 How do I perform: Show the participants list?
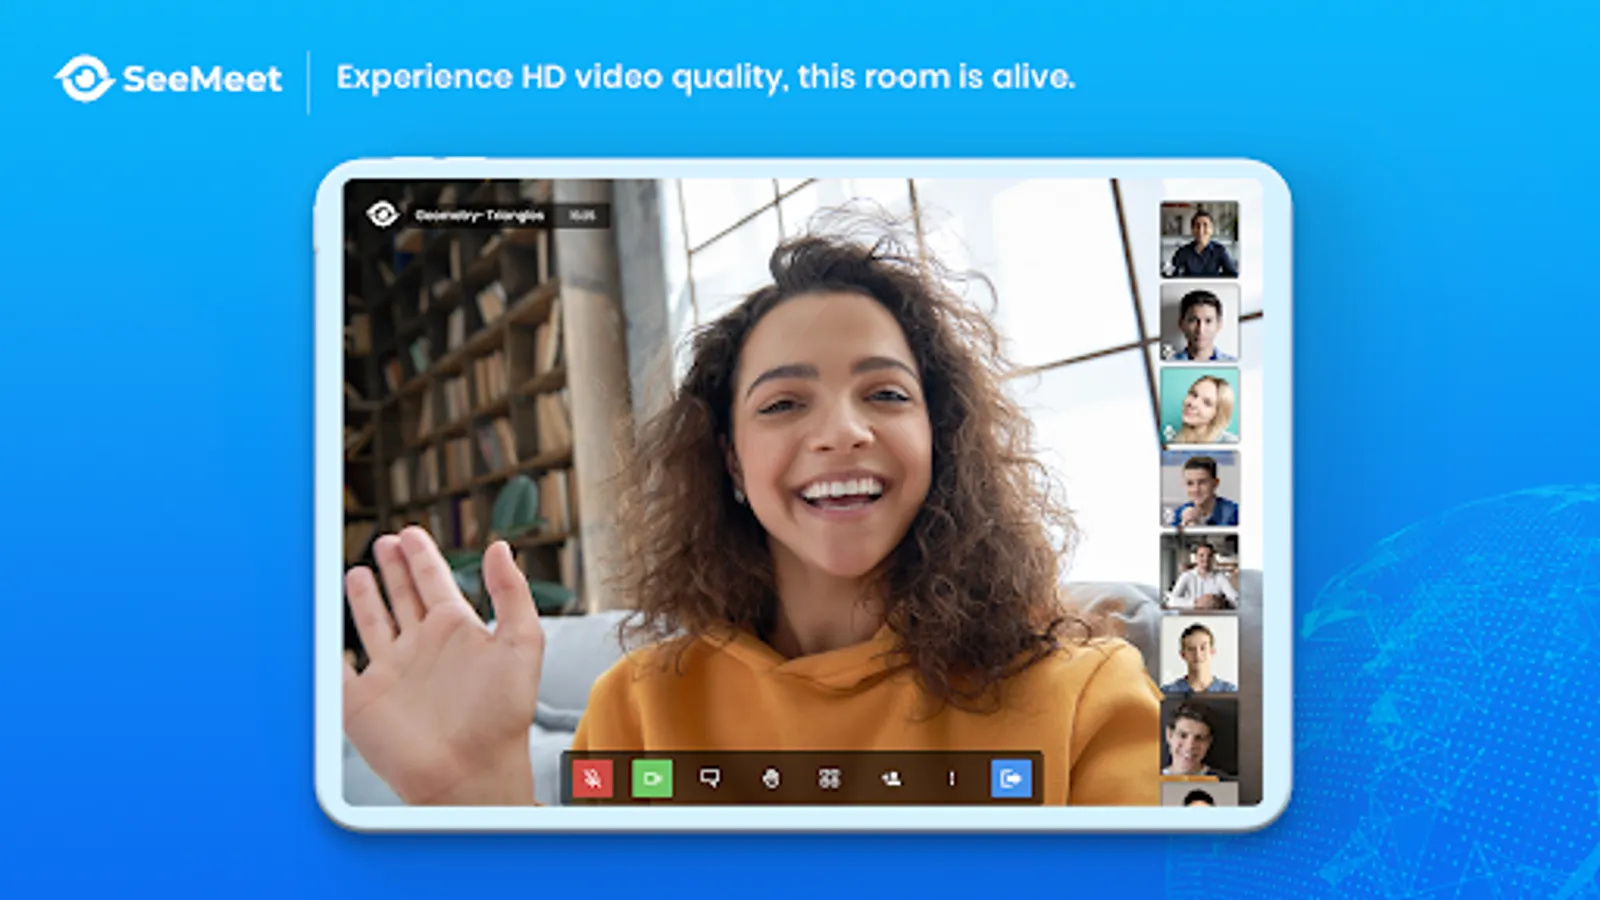coord(891,778)
